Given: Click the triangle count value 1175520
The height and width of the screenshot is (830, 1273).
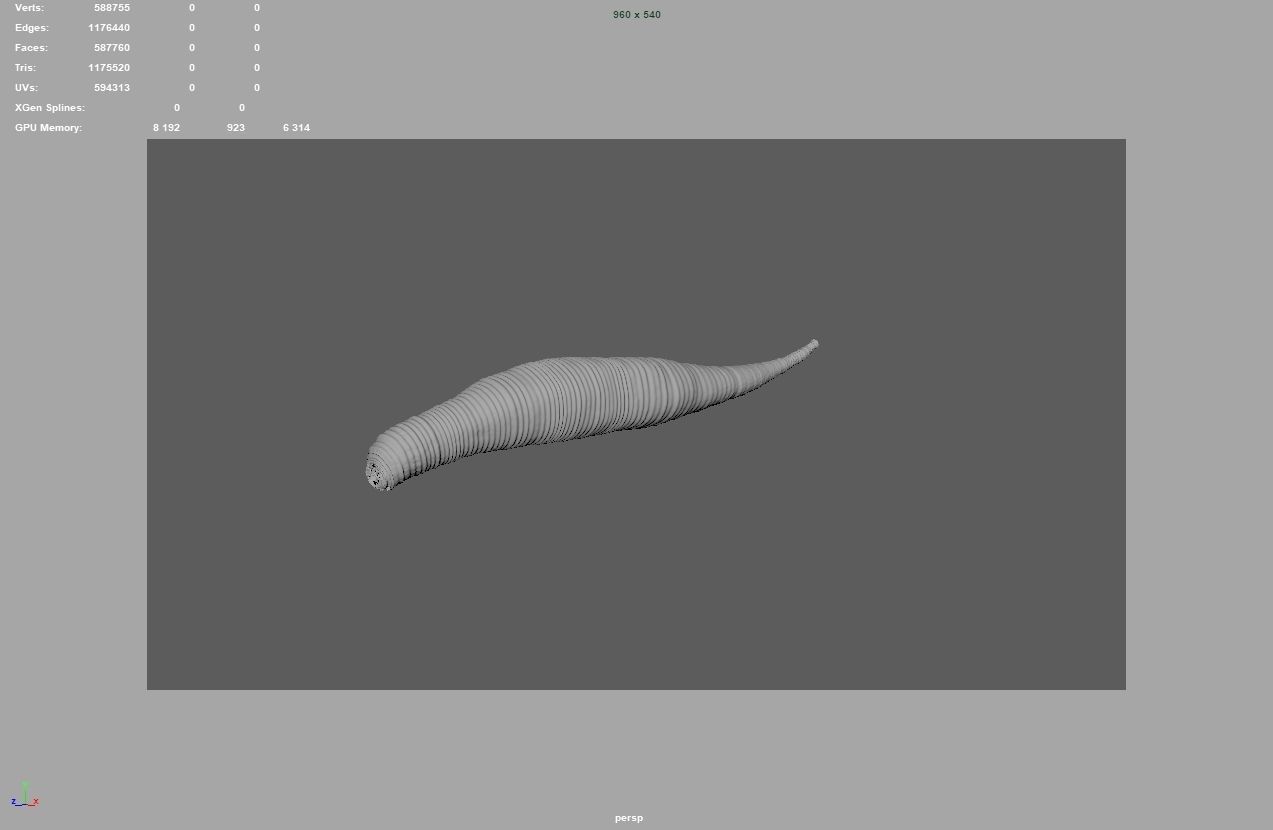Looking at the screenshot, I should coord(109,68).
